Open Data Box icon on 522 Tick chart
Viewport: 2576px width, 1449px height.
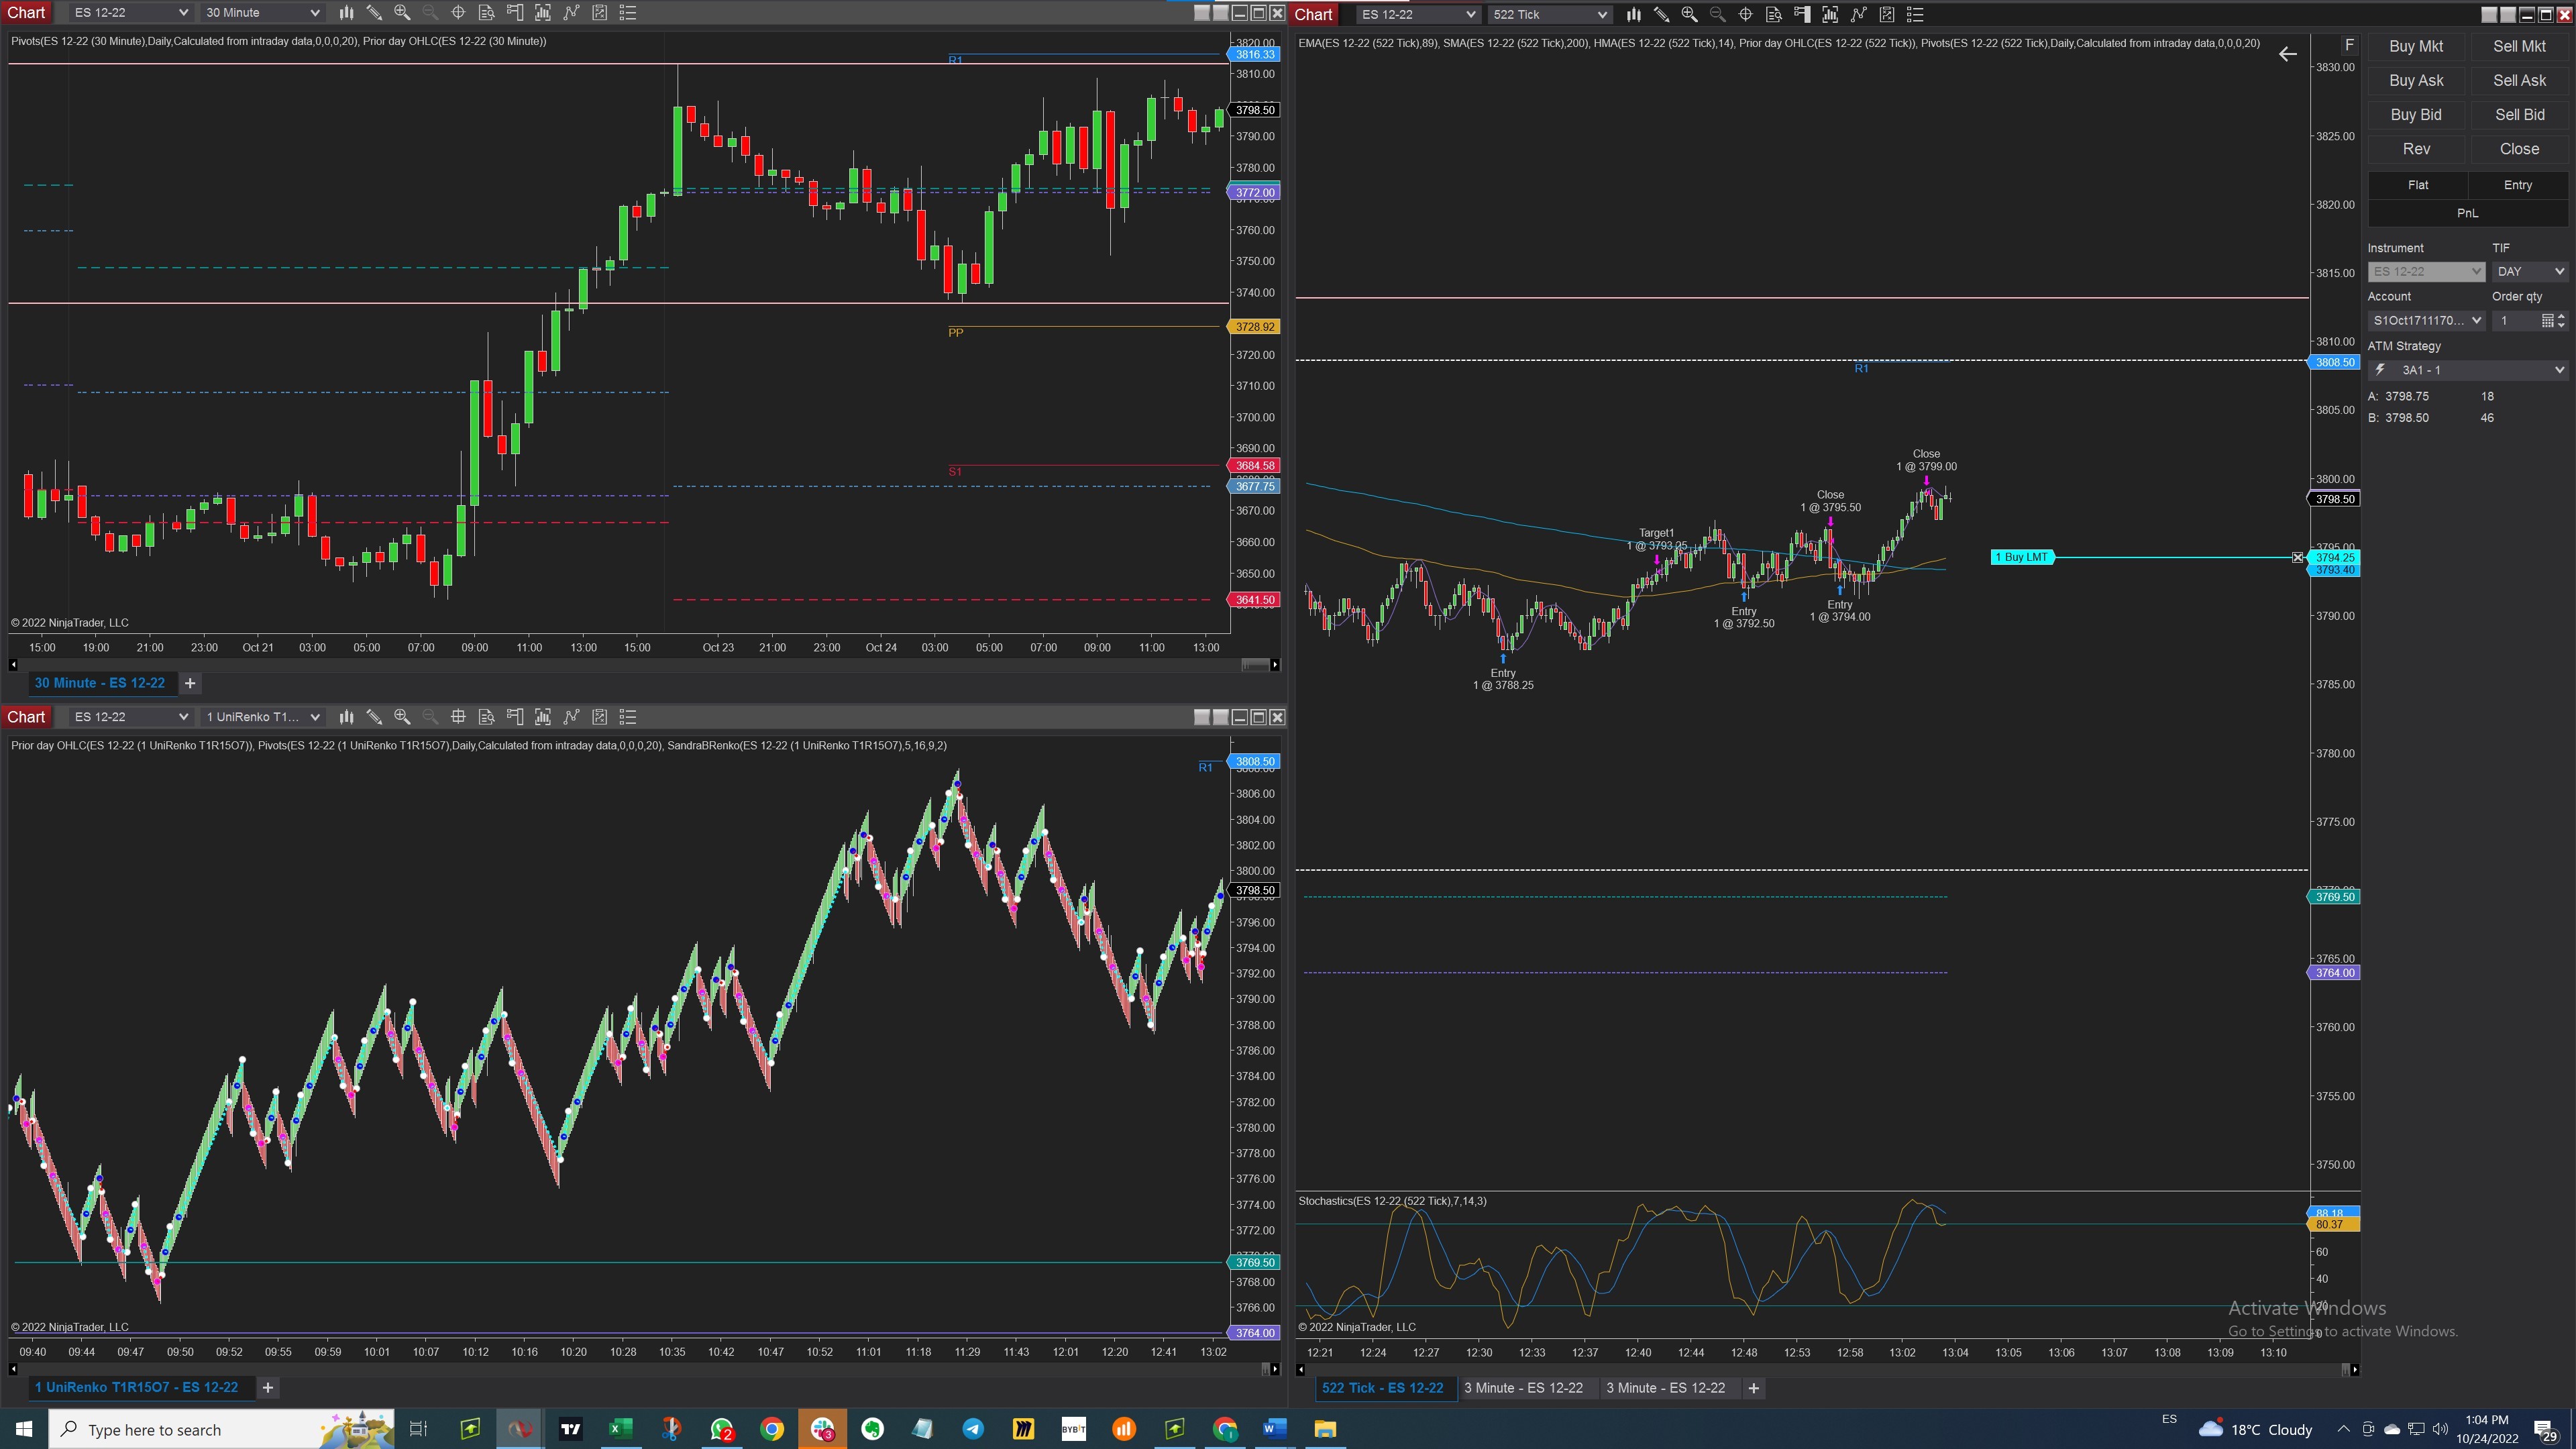click(1774, 14)
